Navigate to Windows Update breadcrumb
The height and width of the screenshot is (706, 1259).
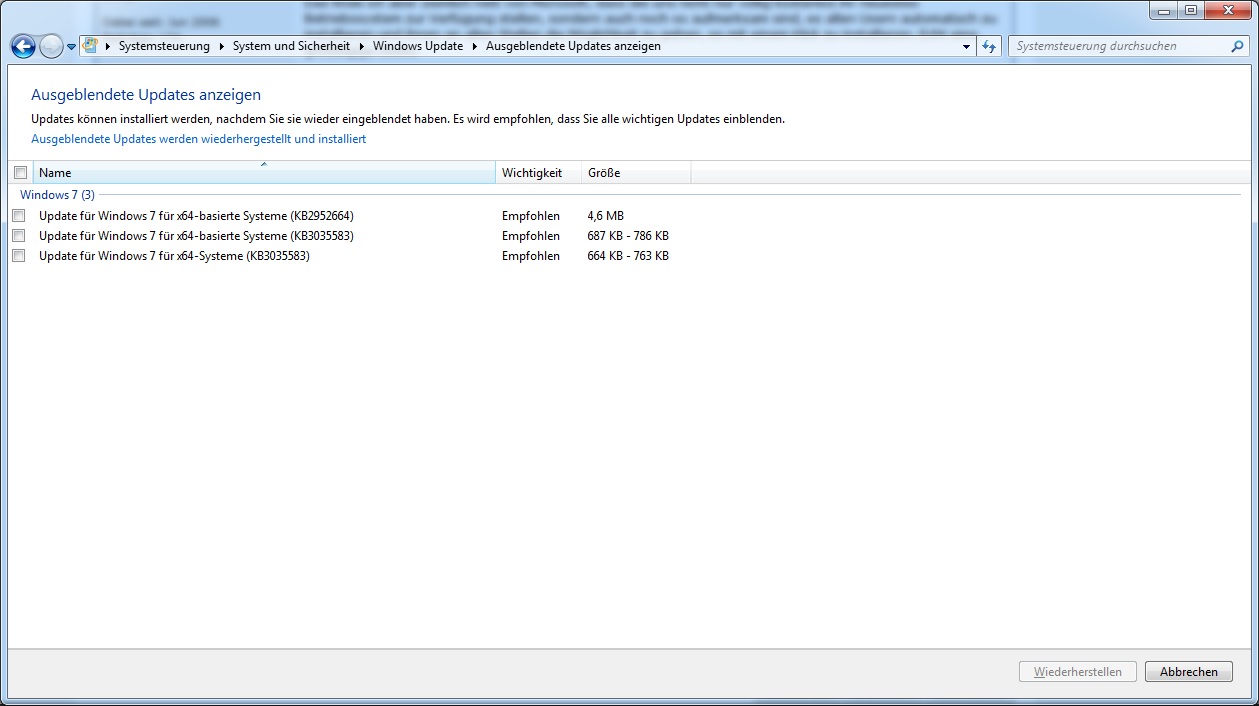point(418,46)
